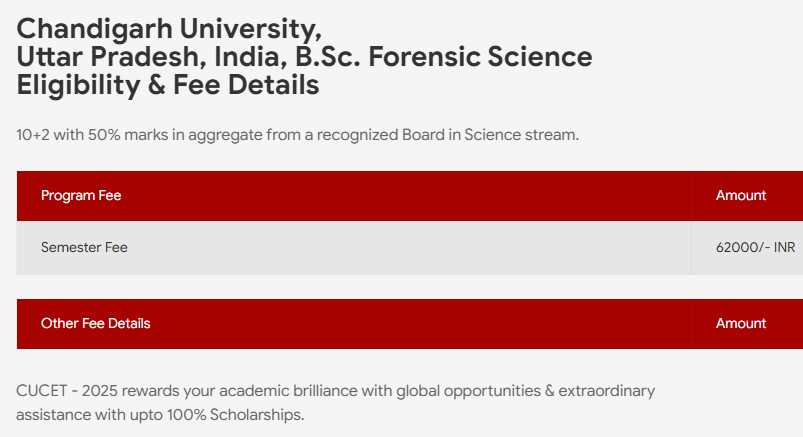
Task: Click Amount header in Program Fee table
Action: click(741, 195)
